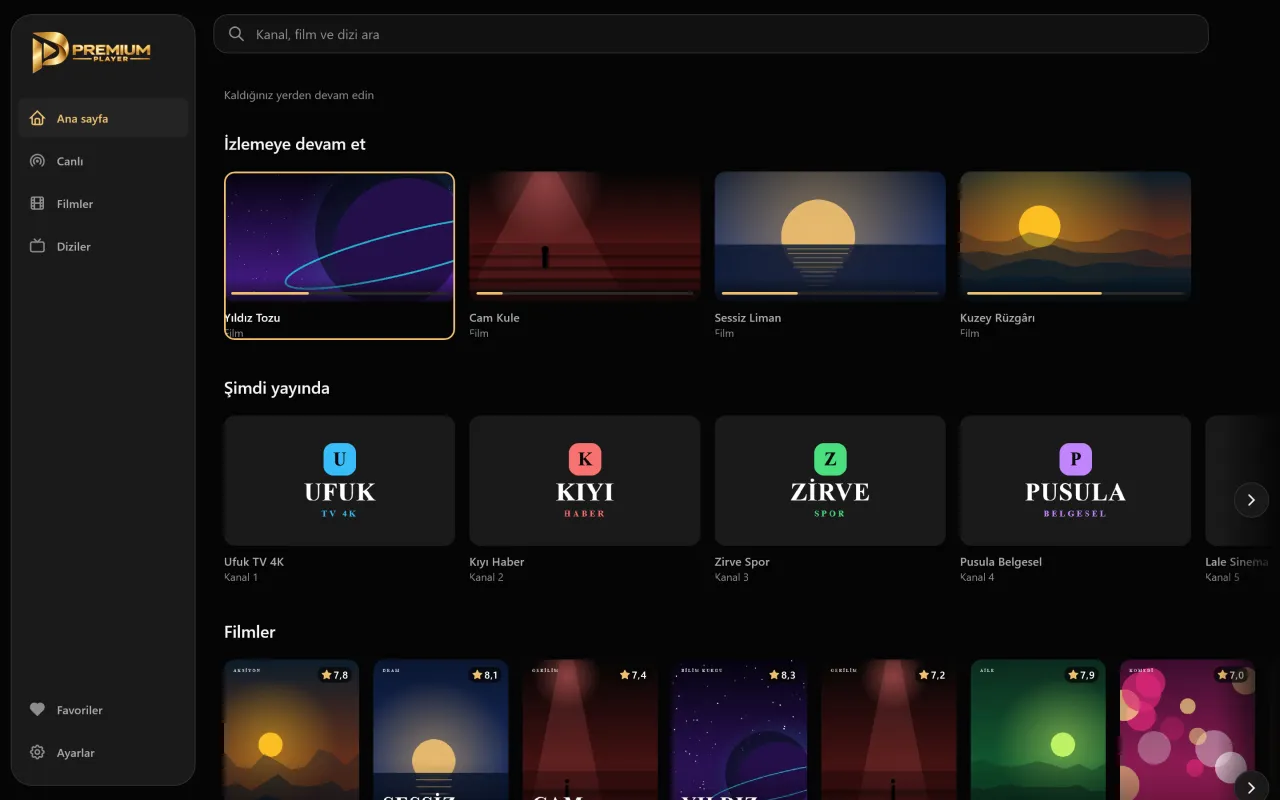This screenshot has height=800, width=1280.
Task: Open the Dram film rated 8,1
Action: coord(441,730)
